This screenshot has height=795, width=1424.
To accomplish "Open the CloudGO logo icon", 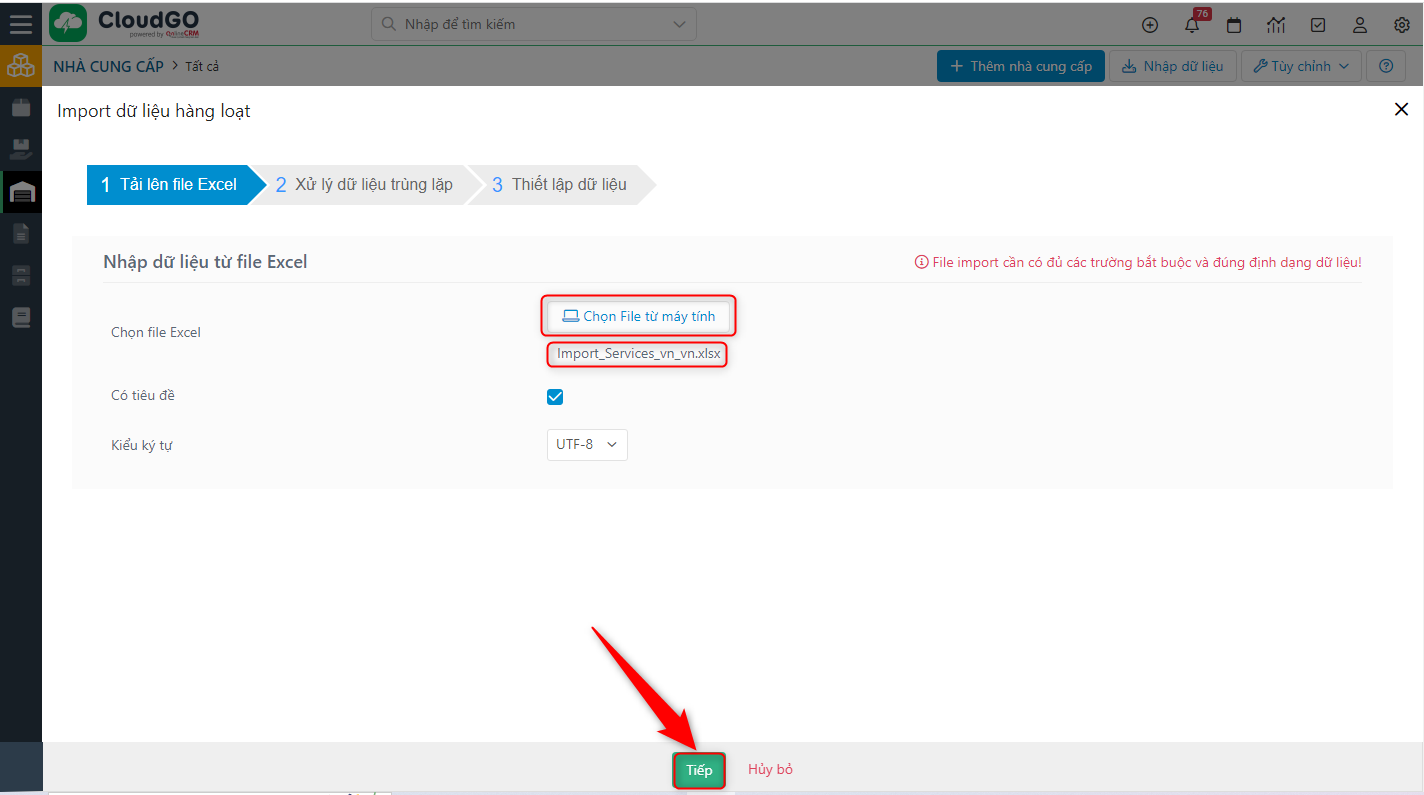I will 67,22.
